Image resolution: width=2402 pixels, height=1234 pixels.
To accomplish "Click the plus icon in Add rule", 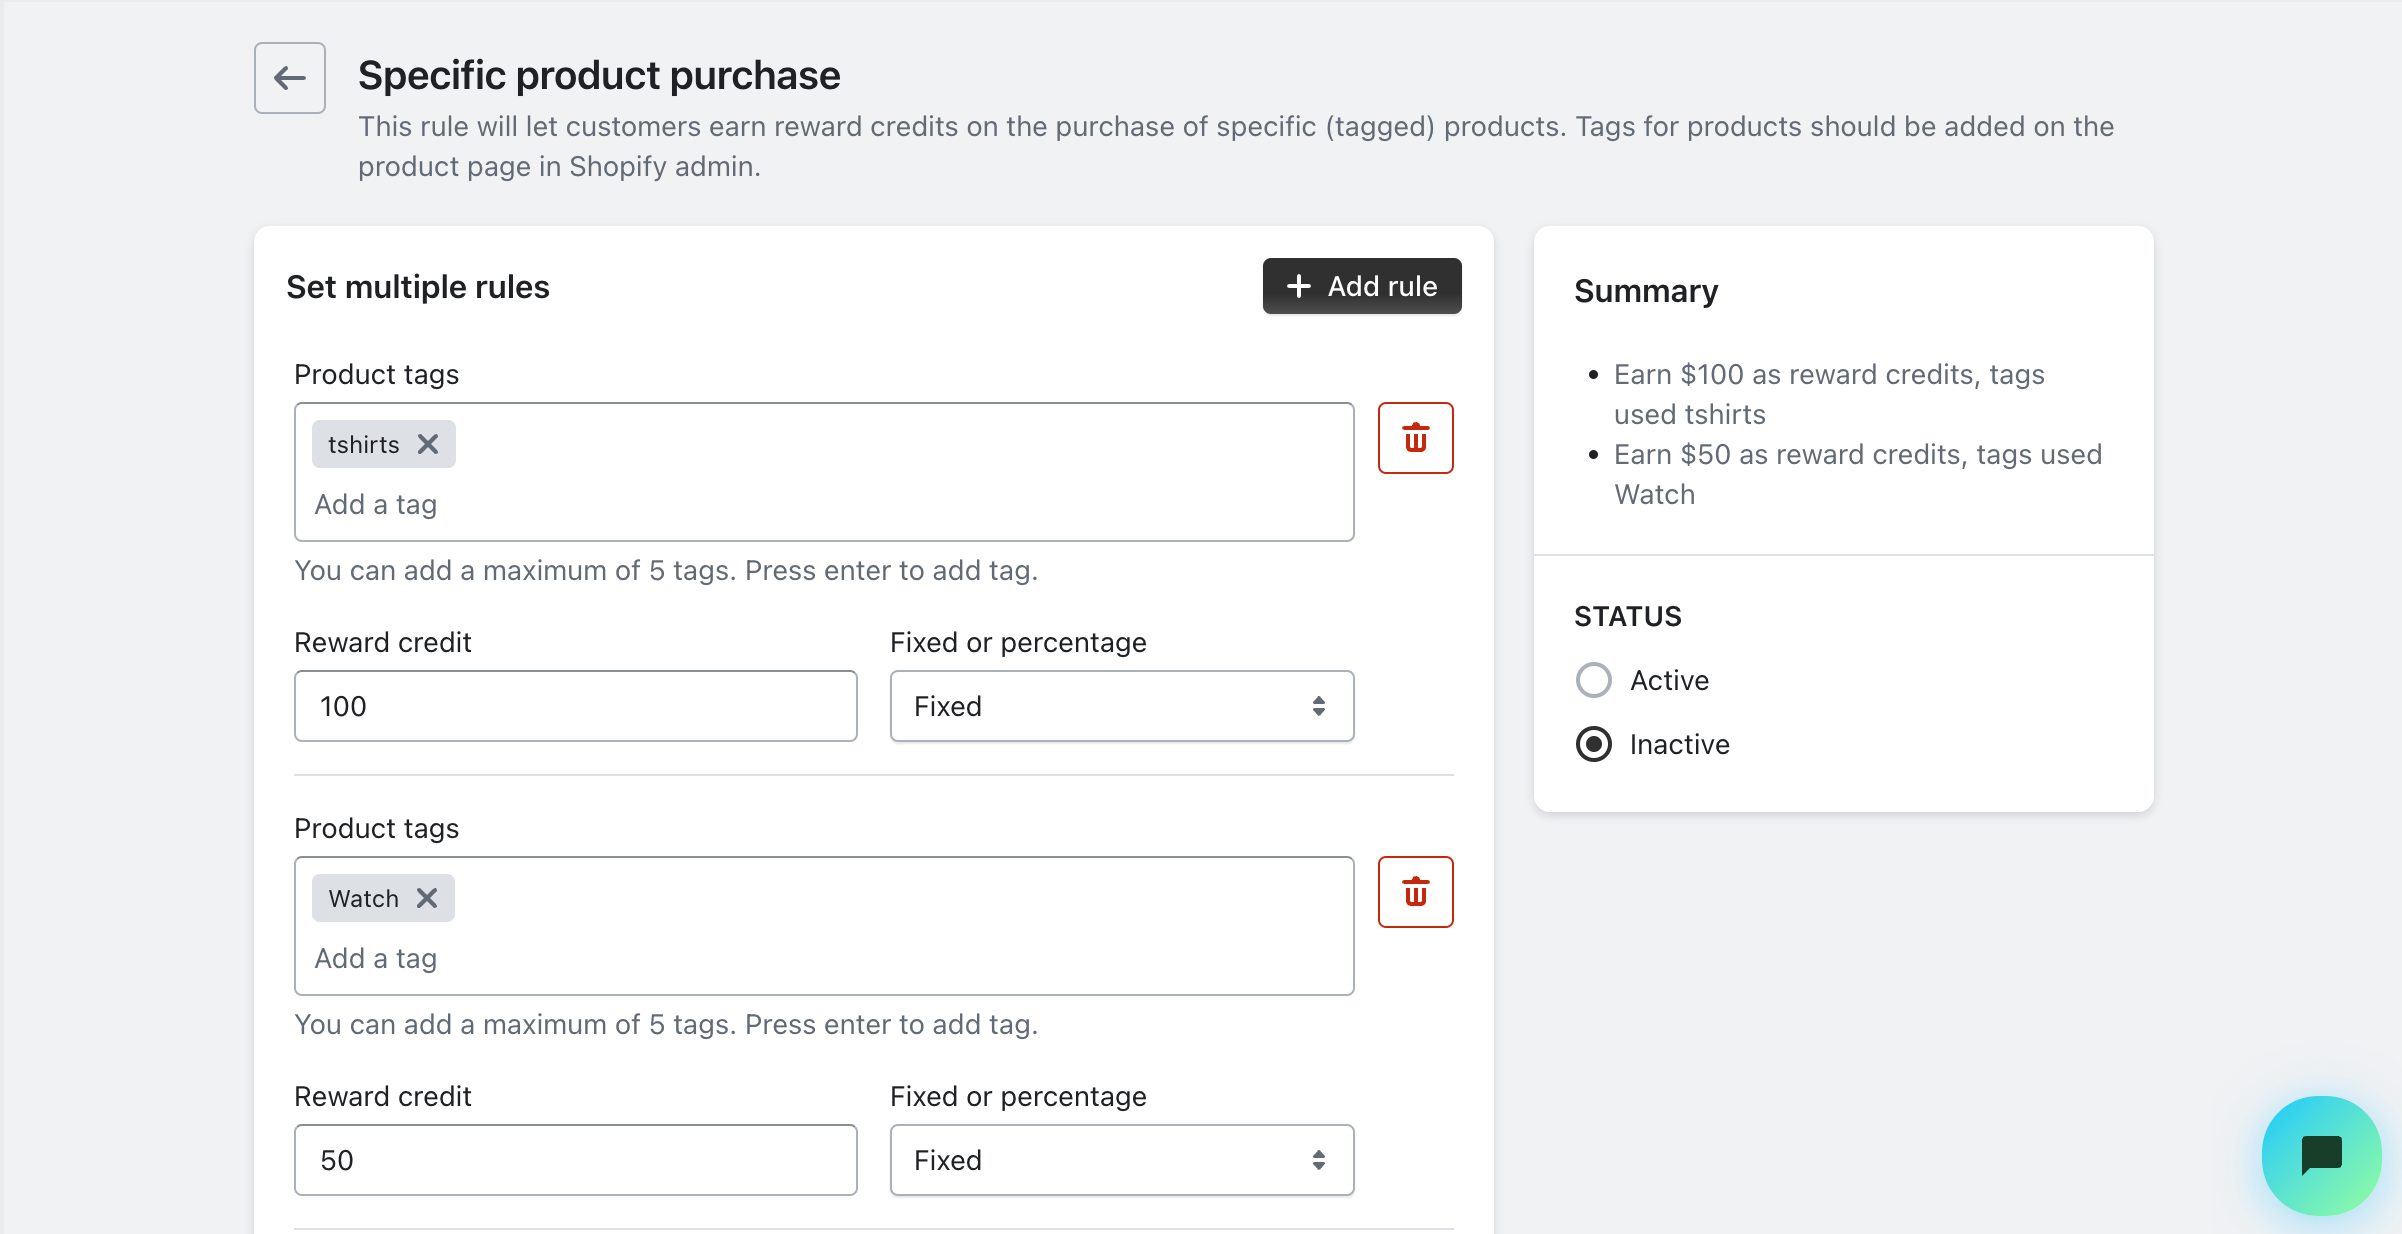I will (1298, 286).
